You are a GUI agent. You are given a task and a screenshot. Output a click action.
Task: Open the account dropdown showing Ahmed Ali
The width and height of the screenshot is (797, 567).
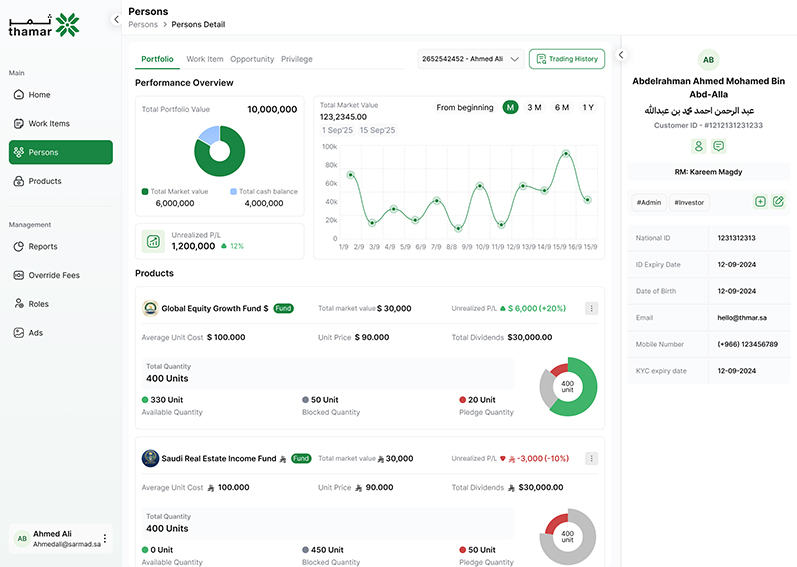pyautogui.click(x=470, y=59)
